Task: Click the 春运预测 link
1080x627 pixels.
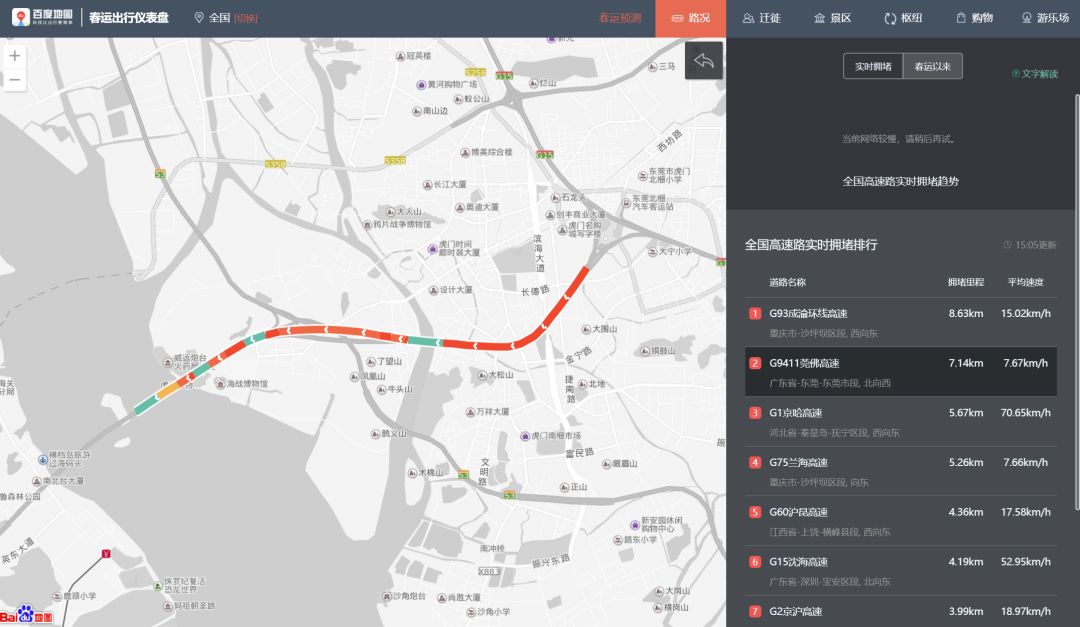Action: [x=620, y=18]
